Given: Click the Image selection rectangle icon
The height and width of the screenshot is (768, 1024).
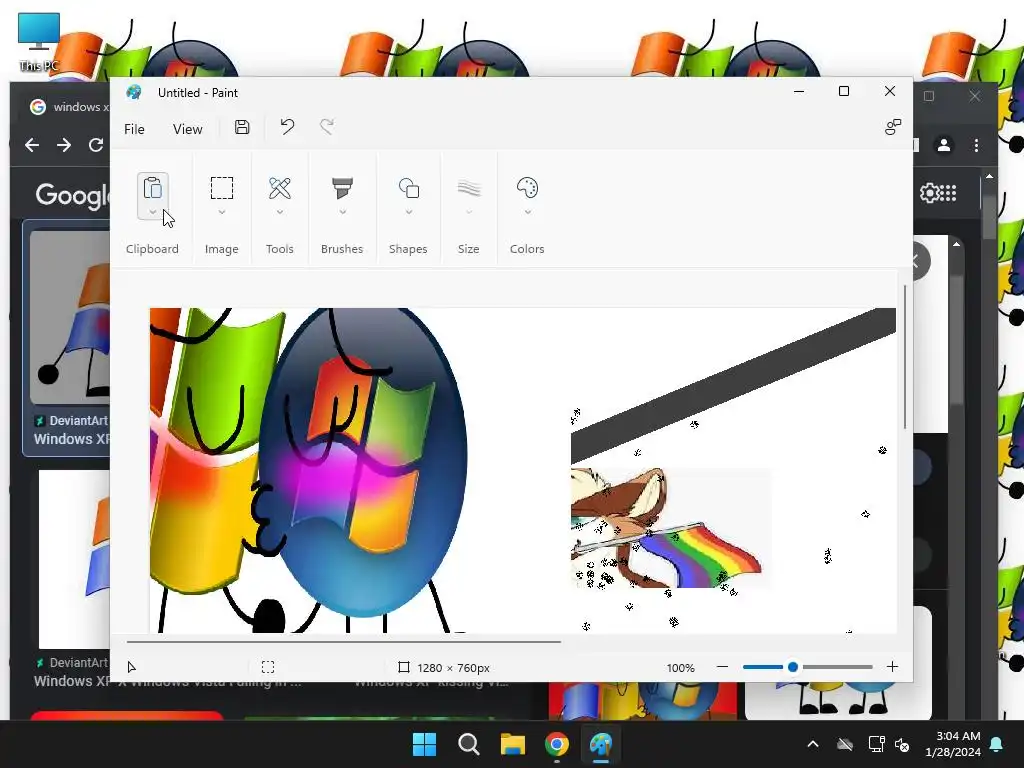Looking at the screenshot, I should [222, 188].
